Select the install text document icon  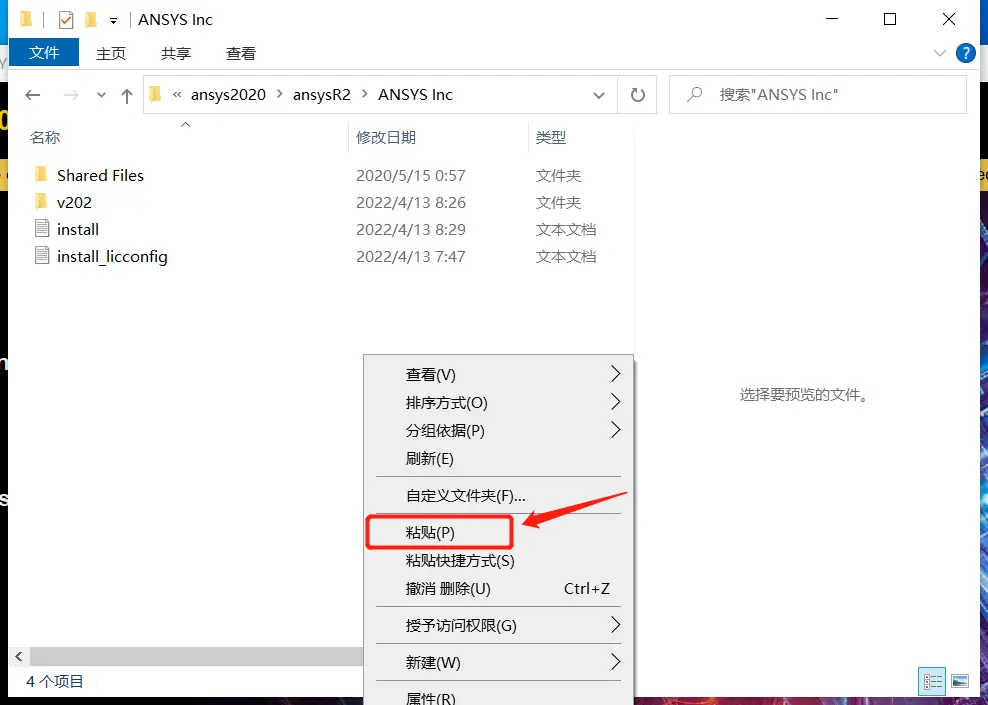click(x=42, y=229)
